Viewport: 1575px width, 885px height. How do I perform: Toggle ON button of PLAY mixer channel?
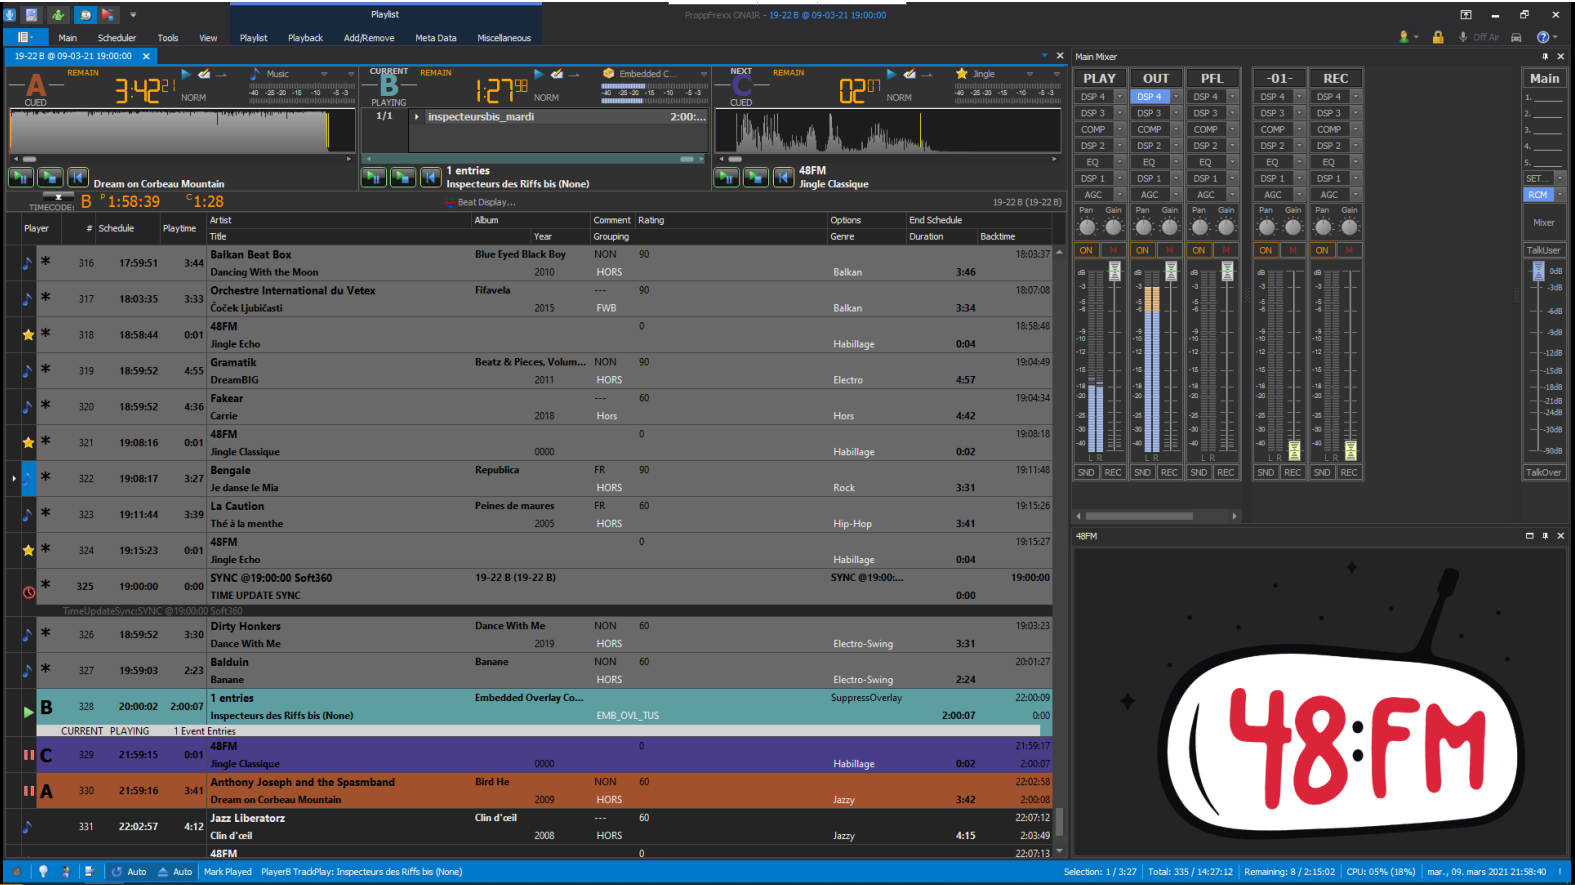(1086, 250)
